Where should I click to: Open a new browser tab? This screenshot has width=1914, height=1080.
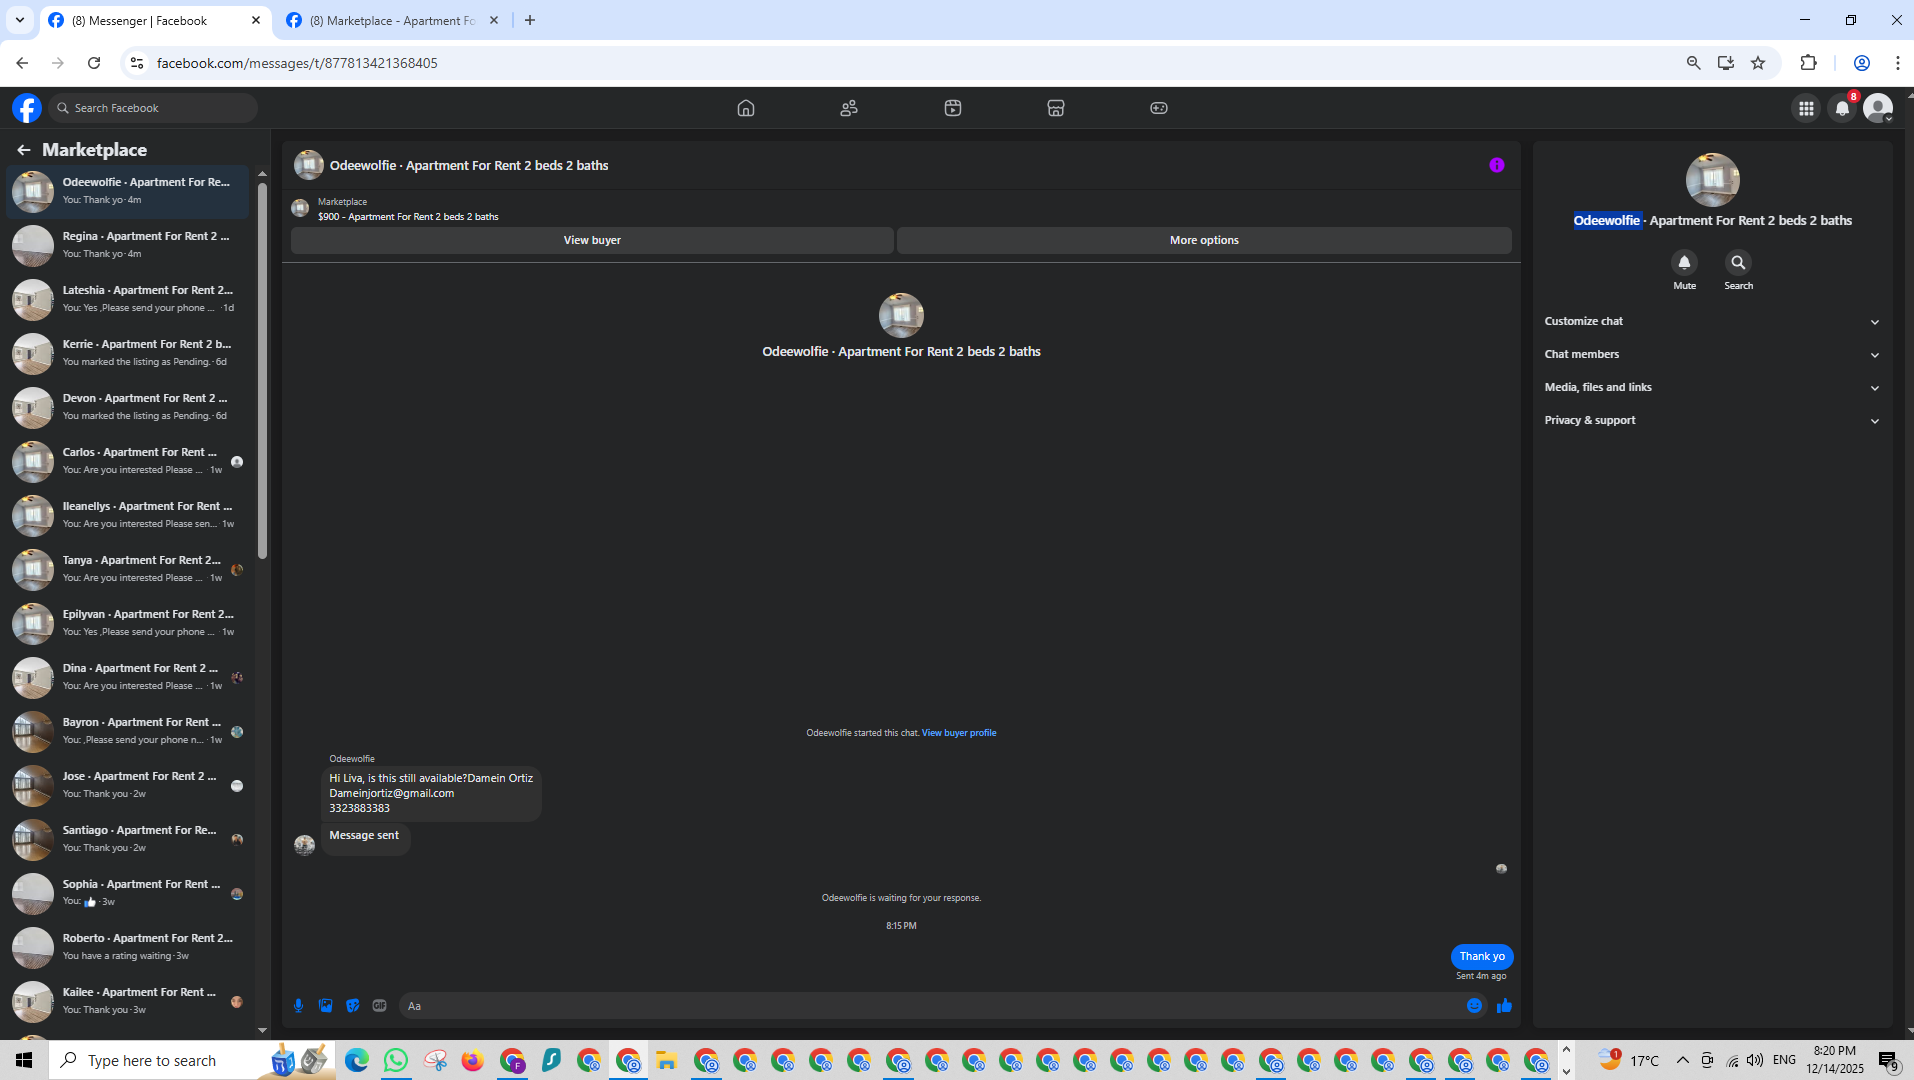(x=530, y=20)
